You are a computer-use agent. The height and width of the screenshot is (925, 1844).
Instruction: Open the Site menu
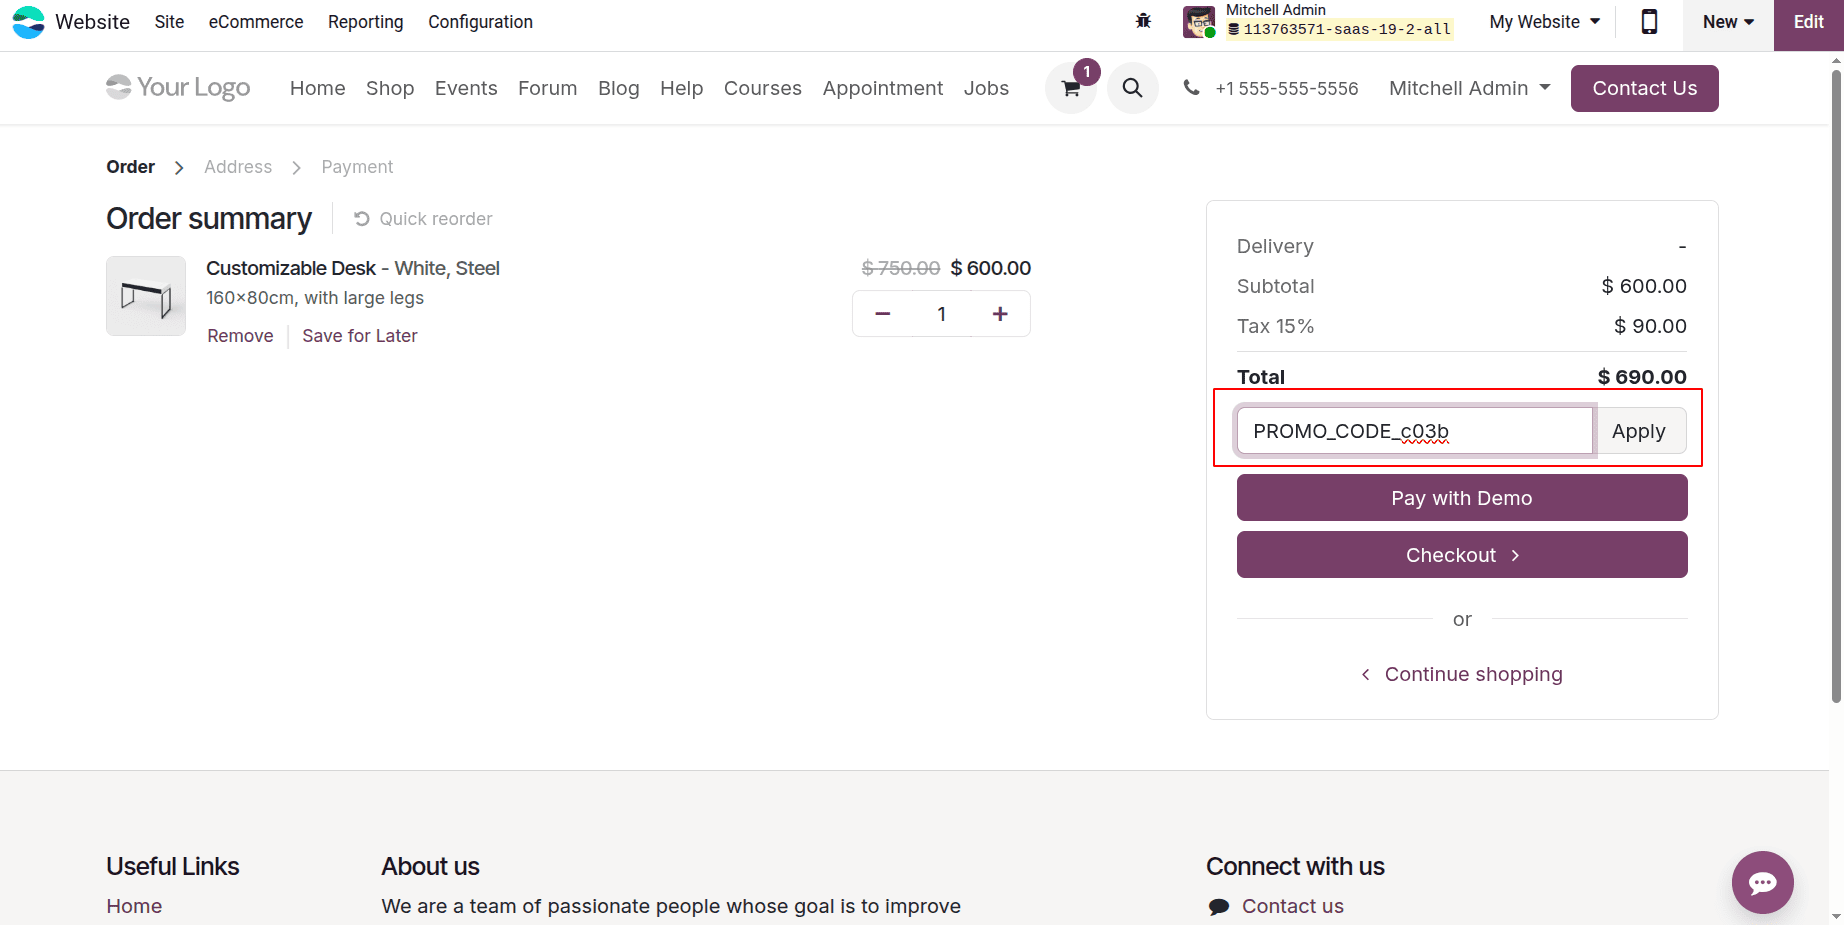coord(169,22)
